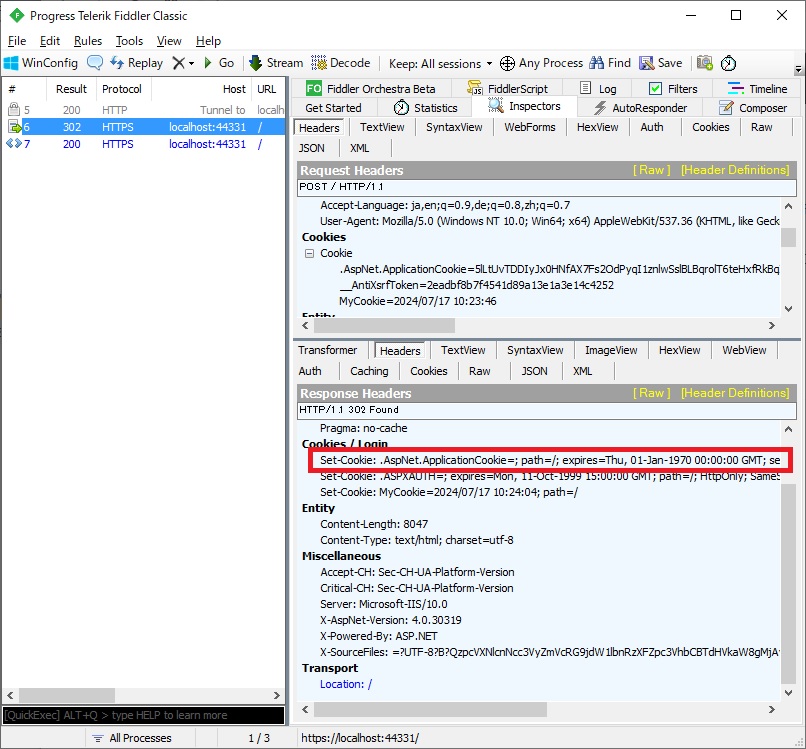The width and height of the screenshot is (806, 749).
Task: Click the Result column header
Action: click(71, 89)
